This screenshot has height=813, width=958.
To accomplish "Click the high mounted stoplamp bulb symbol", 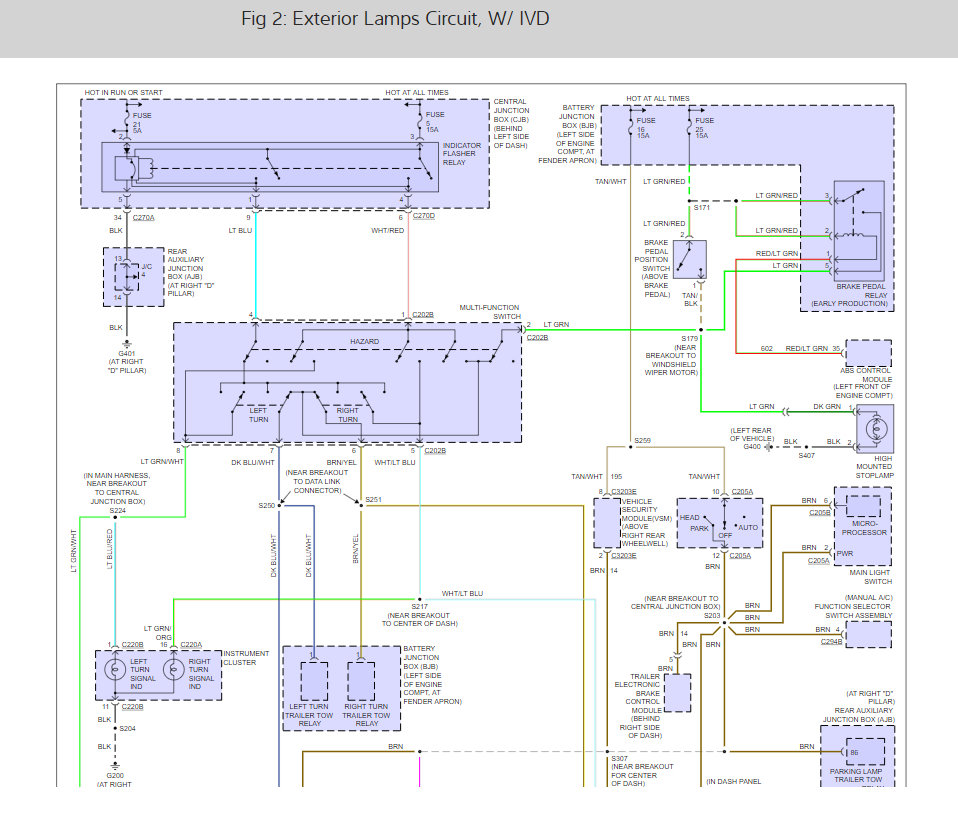I will [x=876, y=429].
